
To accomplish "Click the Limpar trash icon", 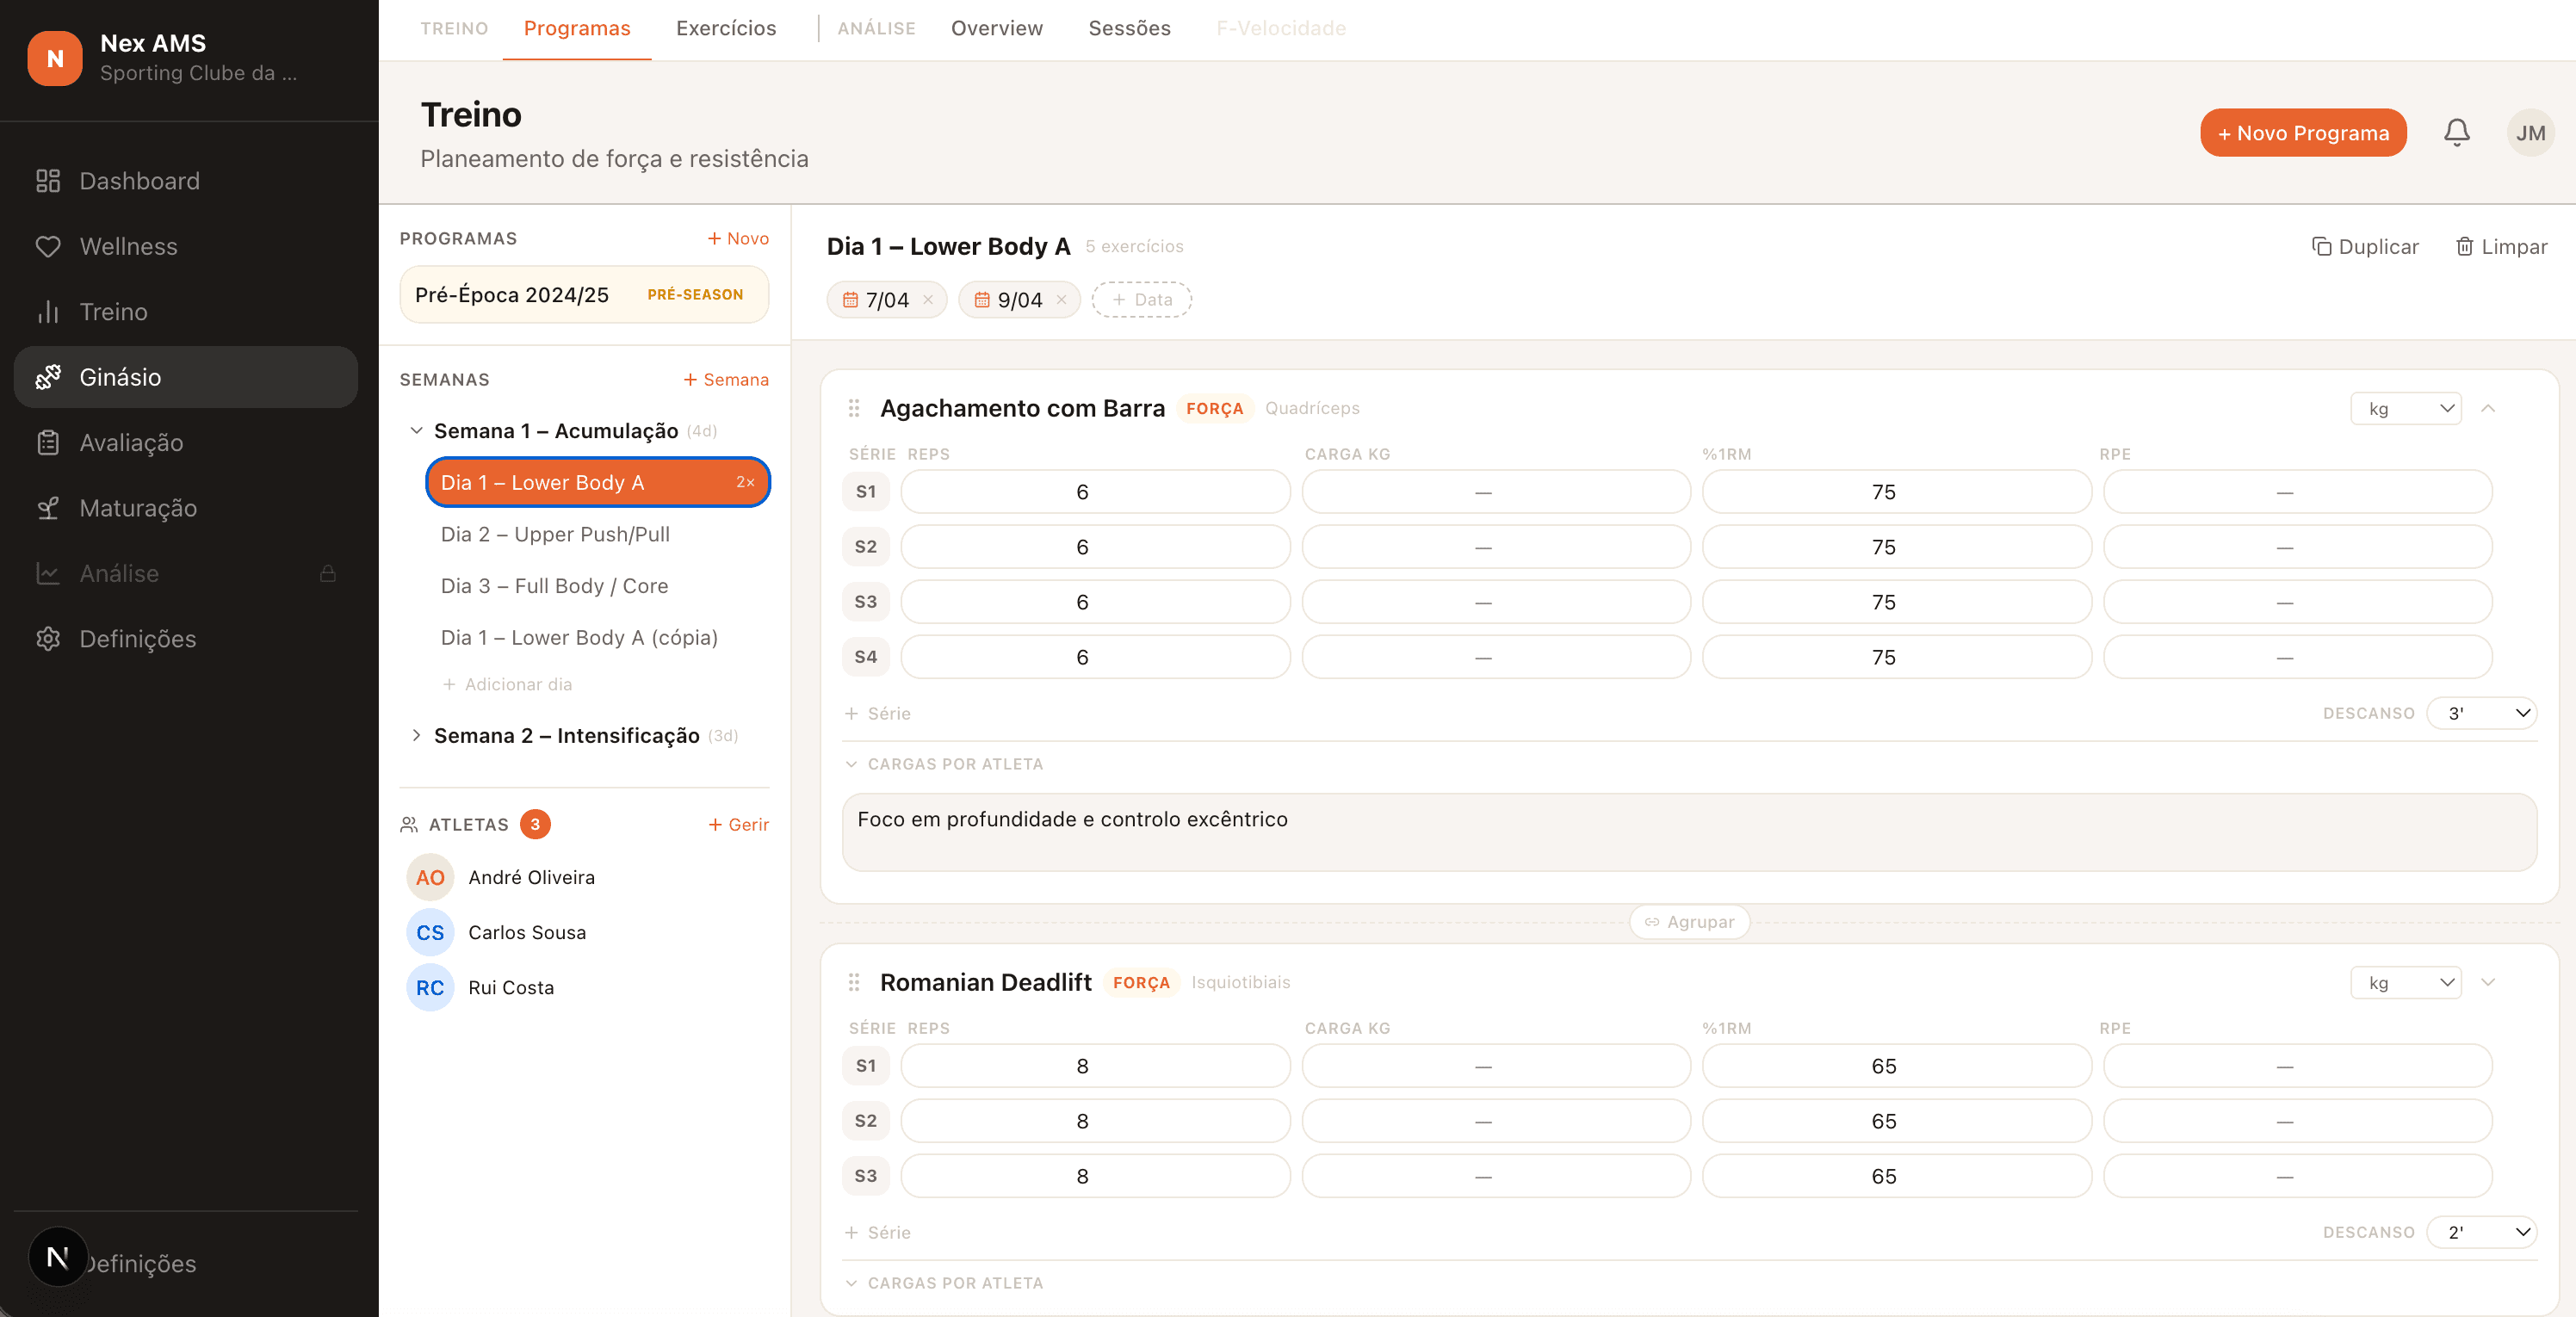I will pyautogui.click(x=2464, y=247).
